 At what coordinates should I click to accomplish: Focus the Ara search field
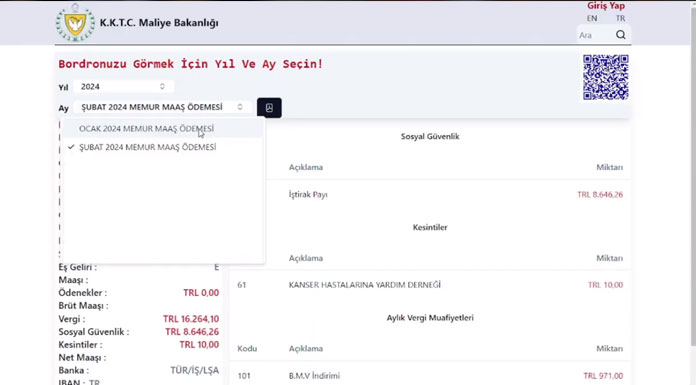pyautogui.click(x=595, y=35)
